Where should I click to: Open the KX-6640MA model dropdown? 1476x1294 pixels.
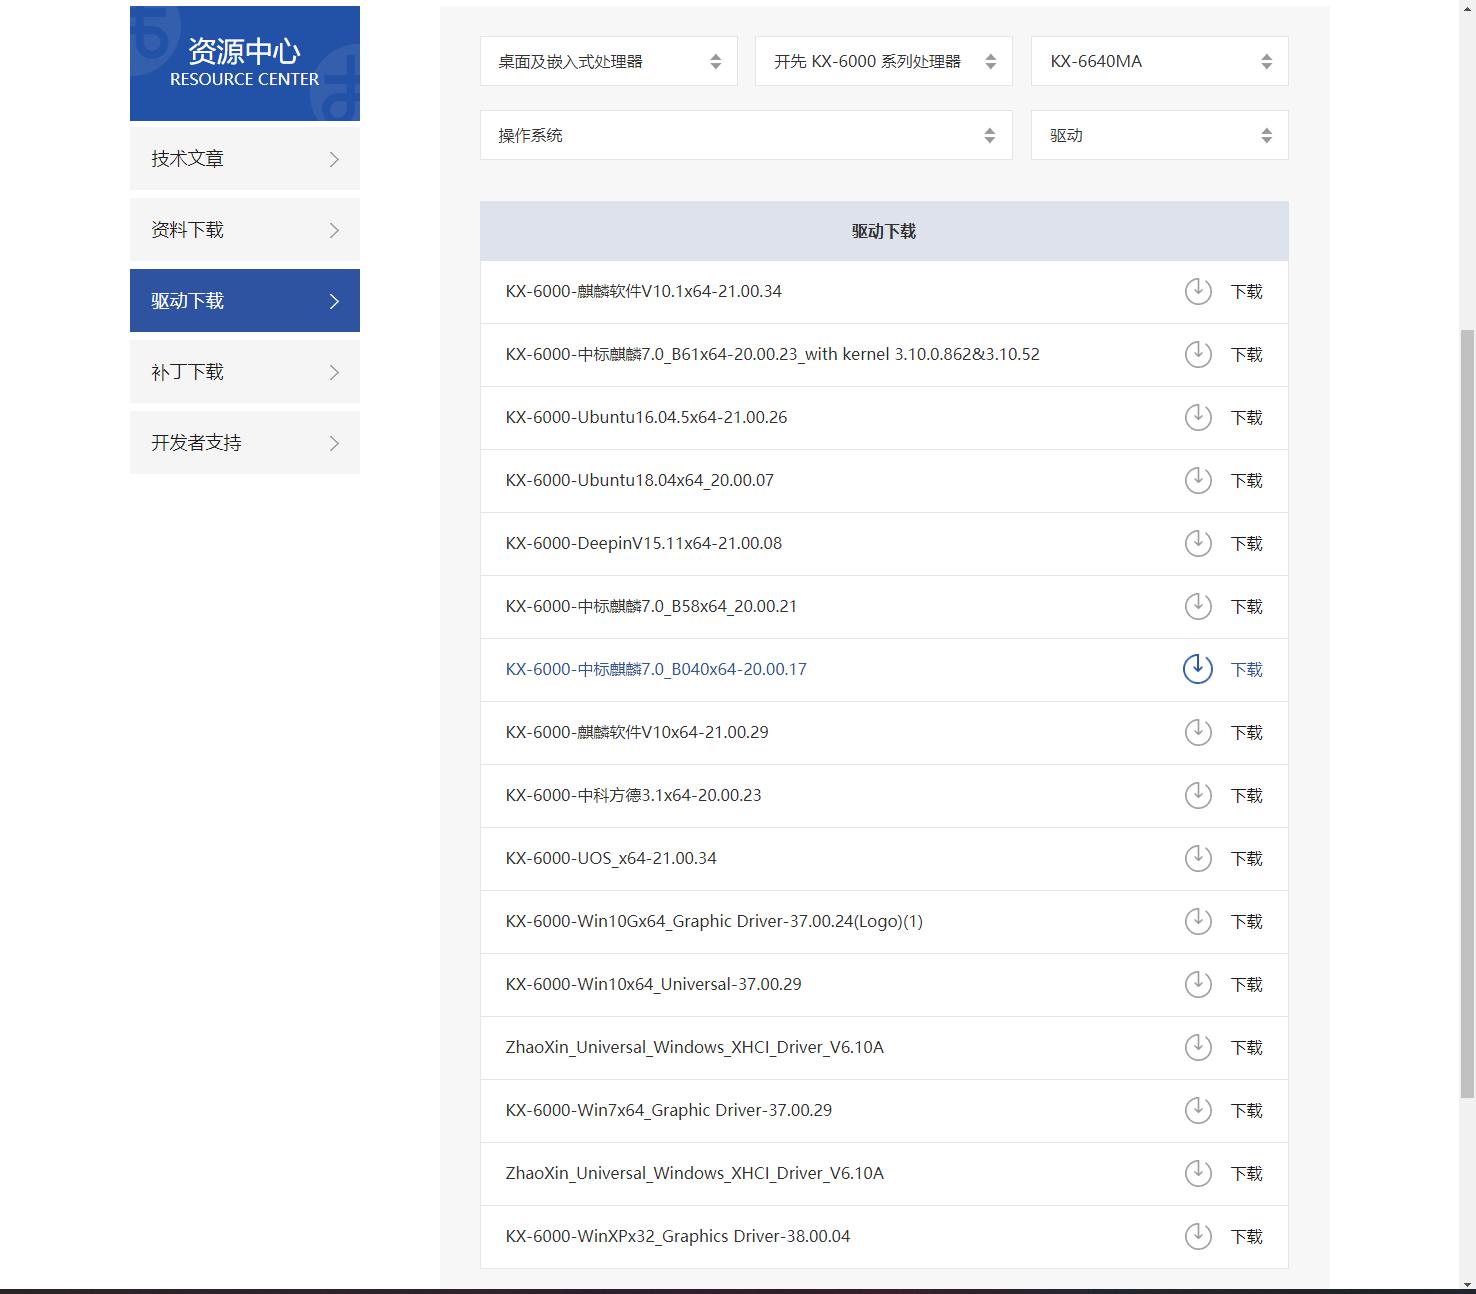pos(1158,60)
